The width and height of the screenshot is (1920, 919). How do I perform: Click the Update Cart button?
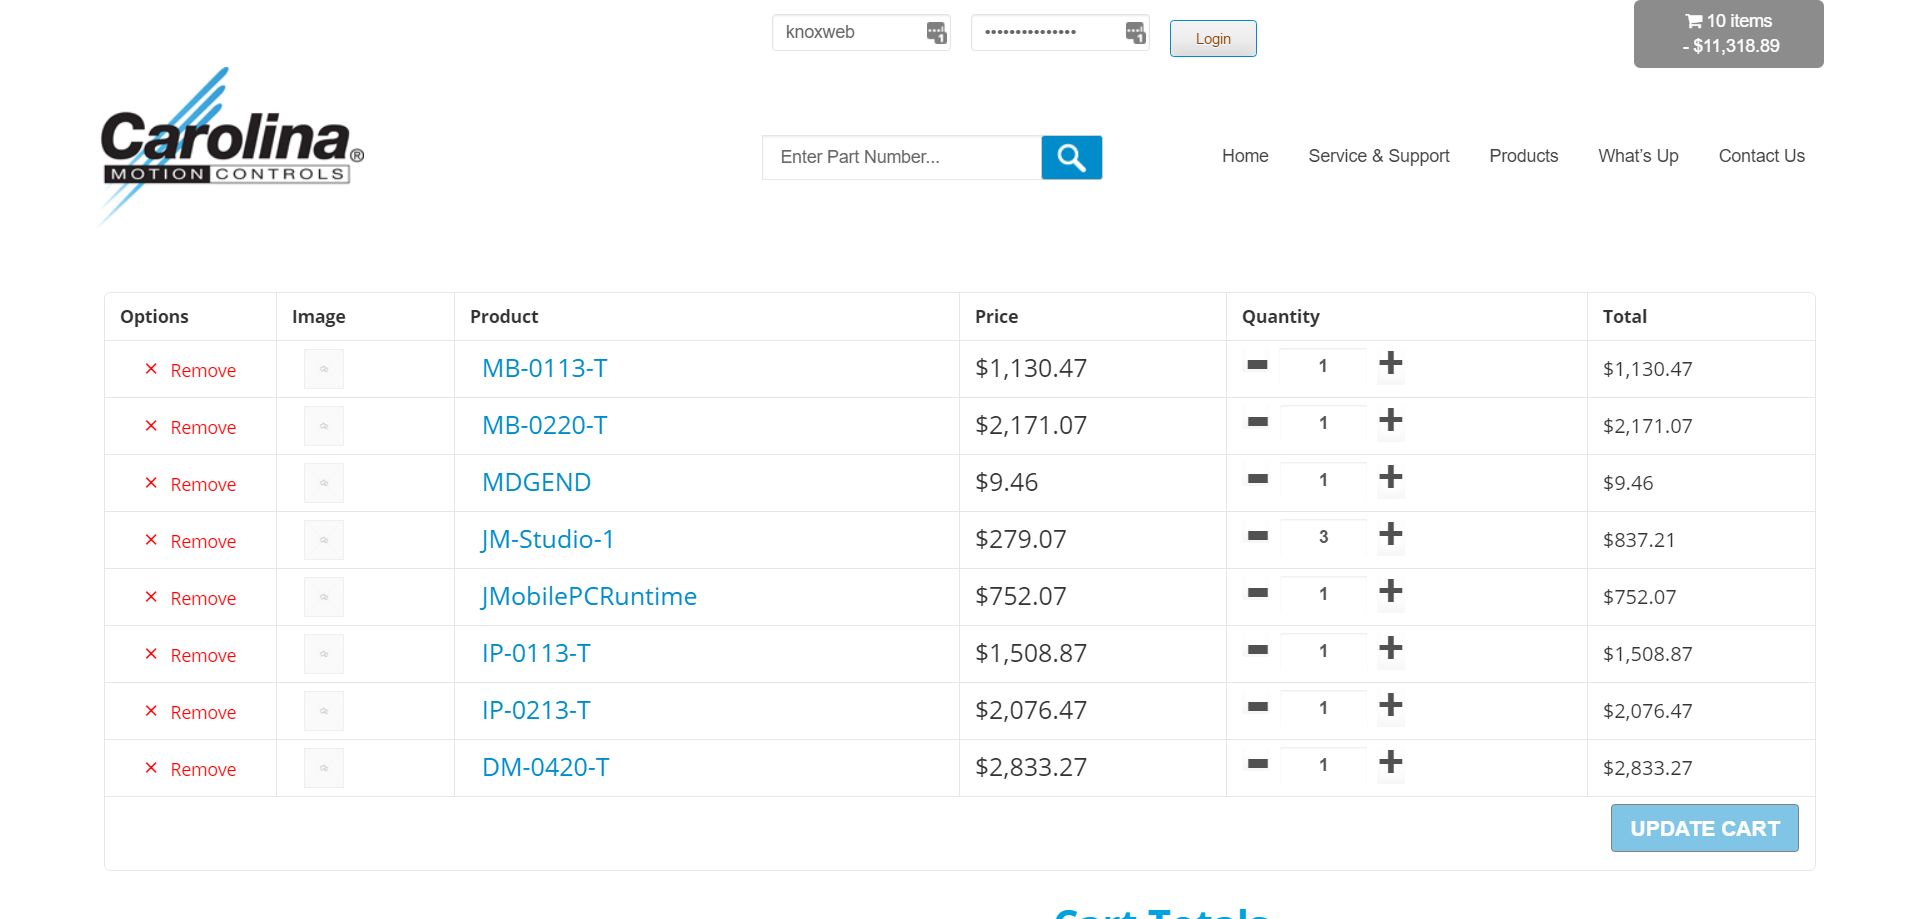[1705, 828]
